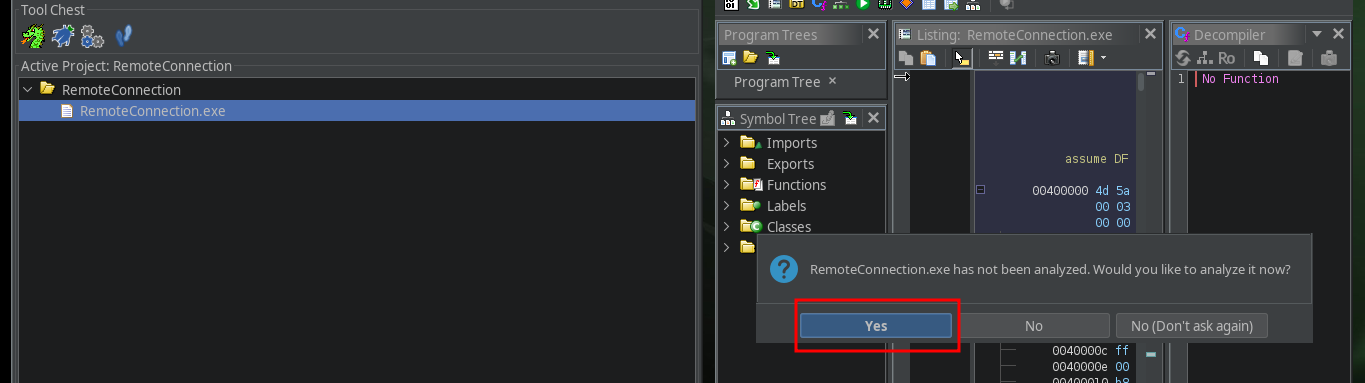Viewport: 1365px width, 383px height.
Task: Create a new program tree view icon
Action: (729, 58)
